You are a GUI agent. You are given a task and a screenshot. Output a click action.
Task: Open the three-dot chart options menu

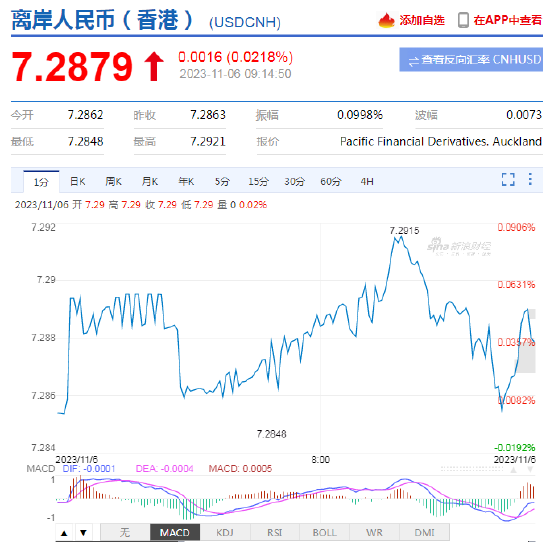(530, 179)
